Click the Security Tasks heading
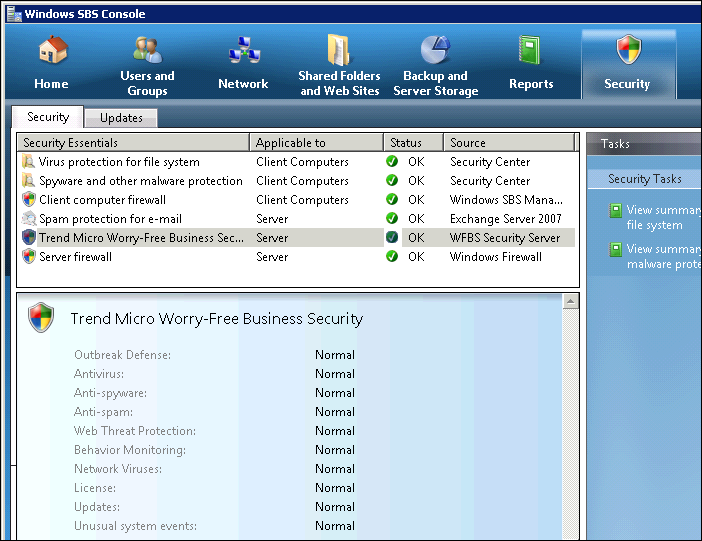 point(645,179)
